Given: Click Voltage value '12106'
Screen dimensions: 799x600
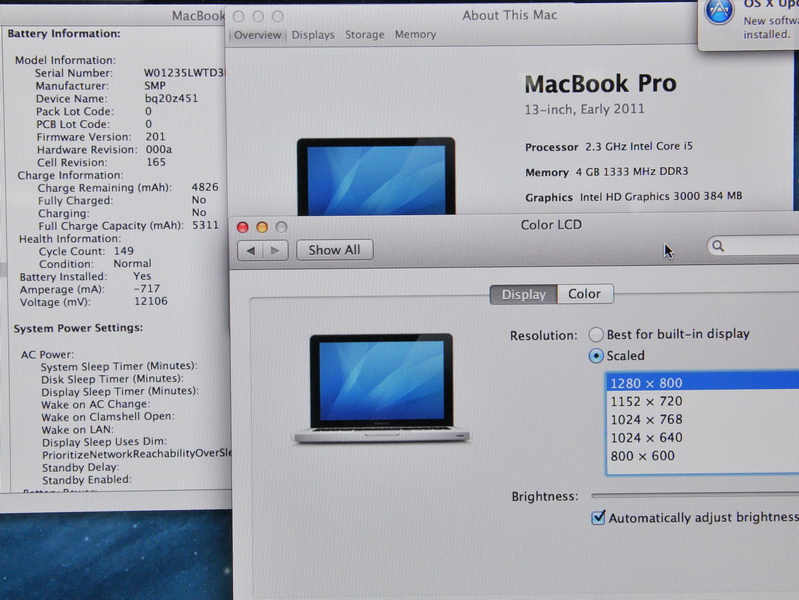Looking at the screenshot, I should [150, 301].
